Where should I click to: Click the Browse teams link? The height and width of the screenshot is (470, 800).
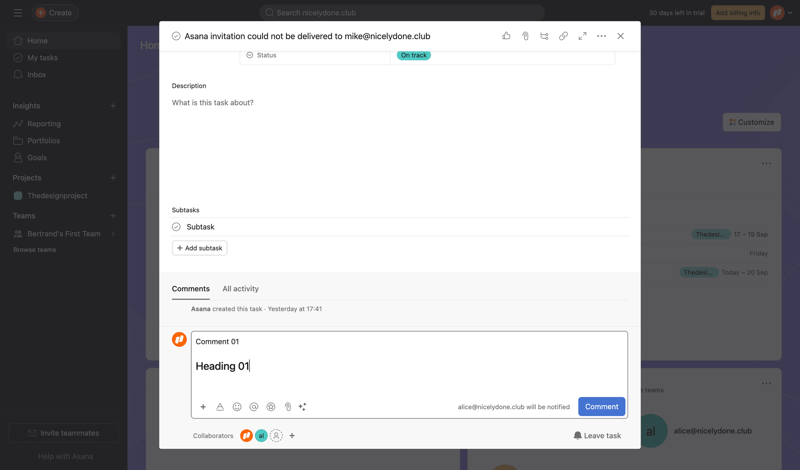[x=34, y=250]
